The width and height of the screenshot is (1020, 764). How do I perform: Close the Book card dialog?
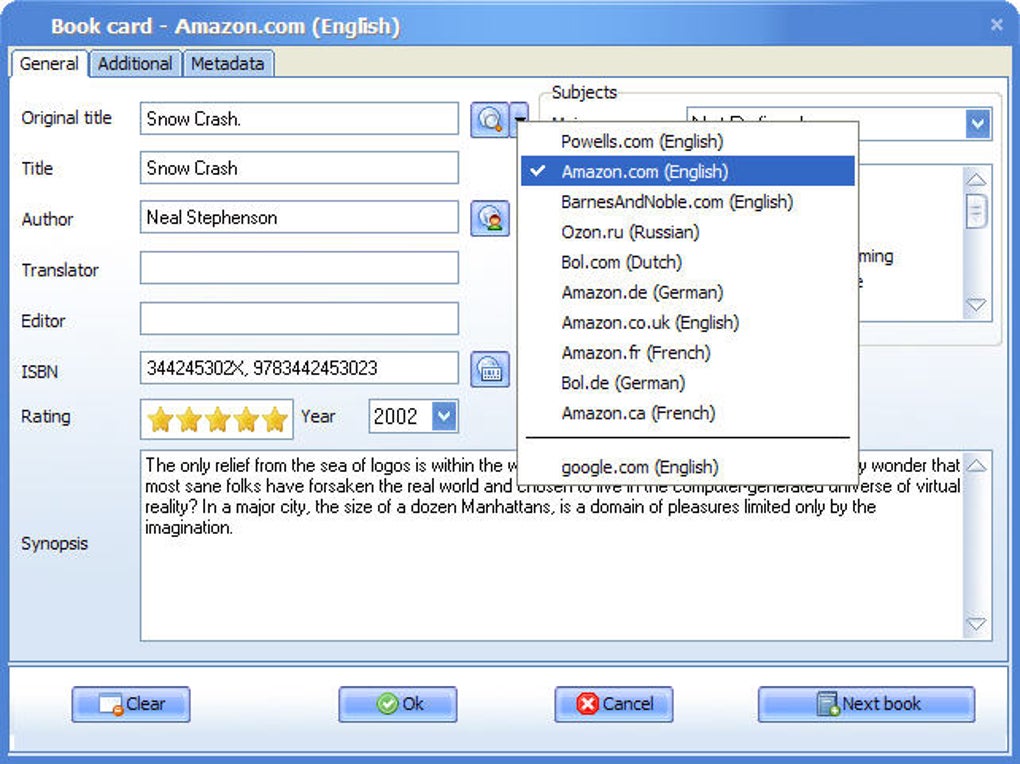996,25
